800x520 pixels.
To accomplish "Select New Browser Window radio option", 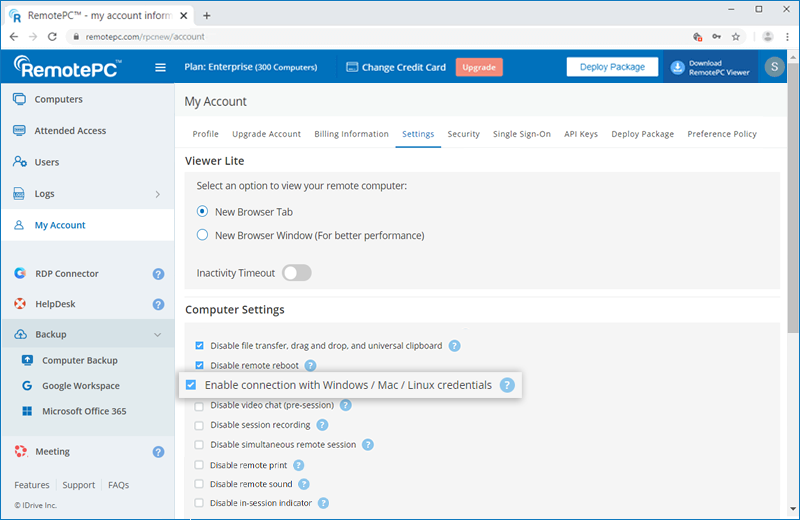I will [203, 235].
